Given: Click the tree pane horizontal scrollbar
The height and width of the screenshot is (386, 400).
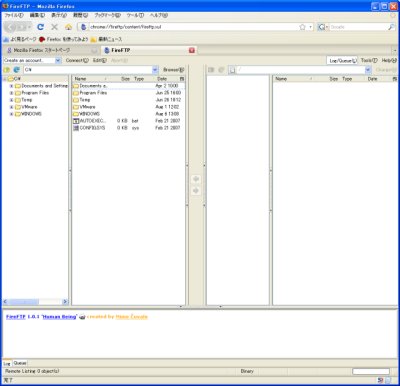Looking at the screenshot, I should click(36, 302).
